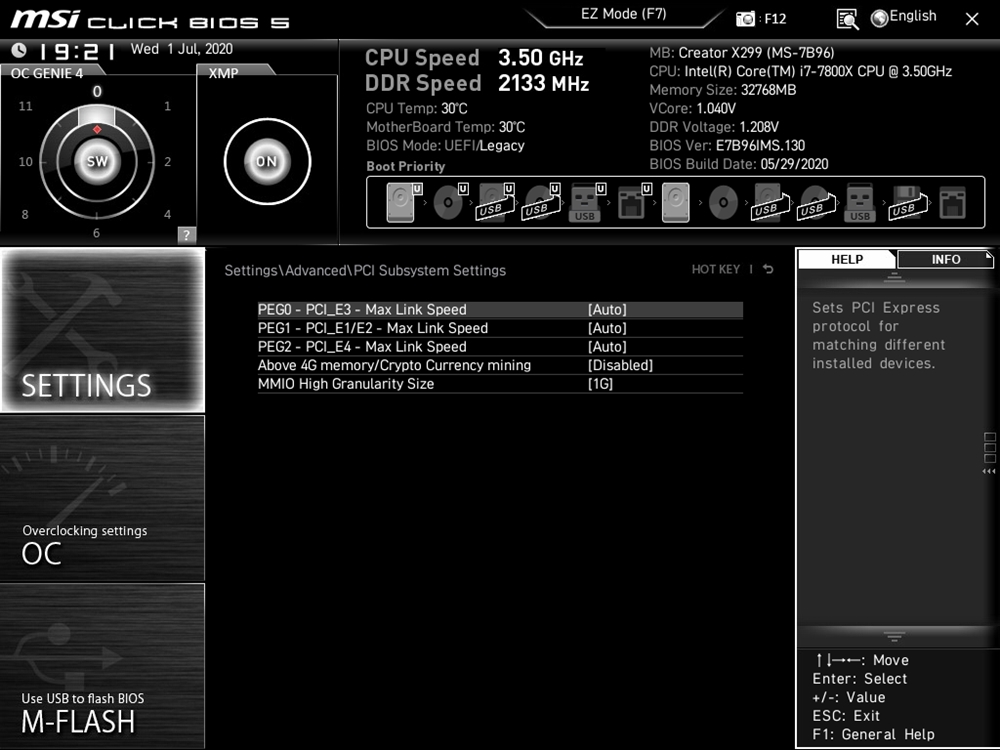Switch to the HELP tab

pos(847,260)
